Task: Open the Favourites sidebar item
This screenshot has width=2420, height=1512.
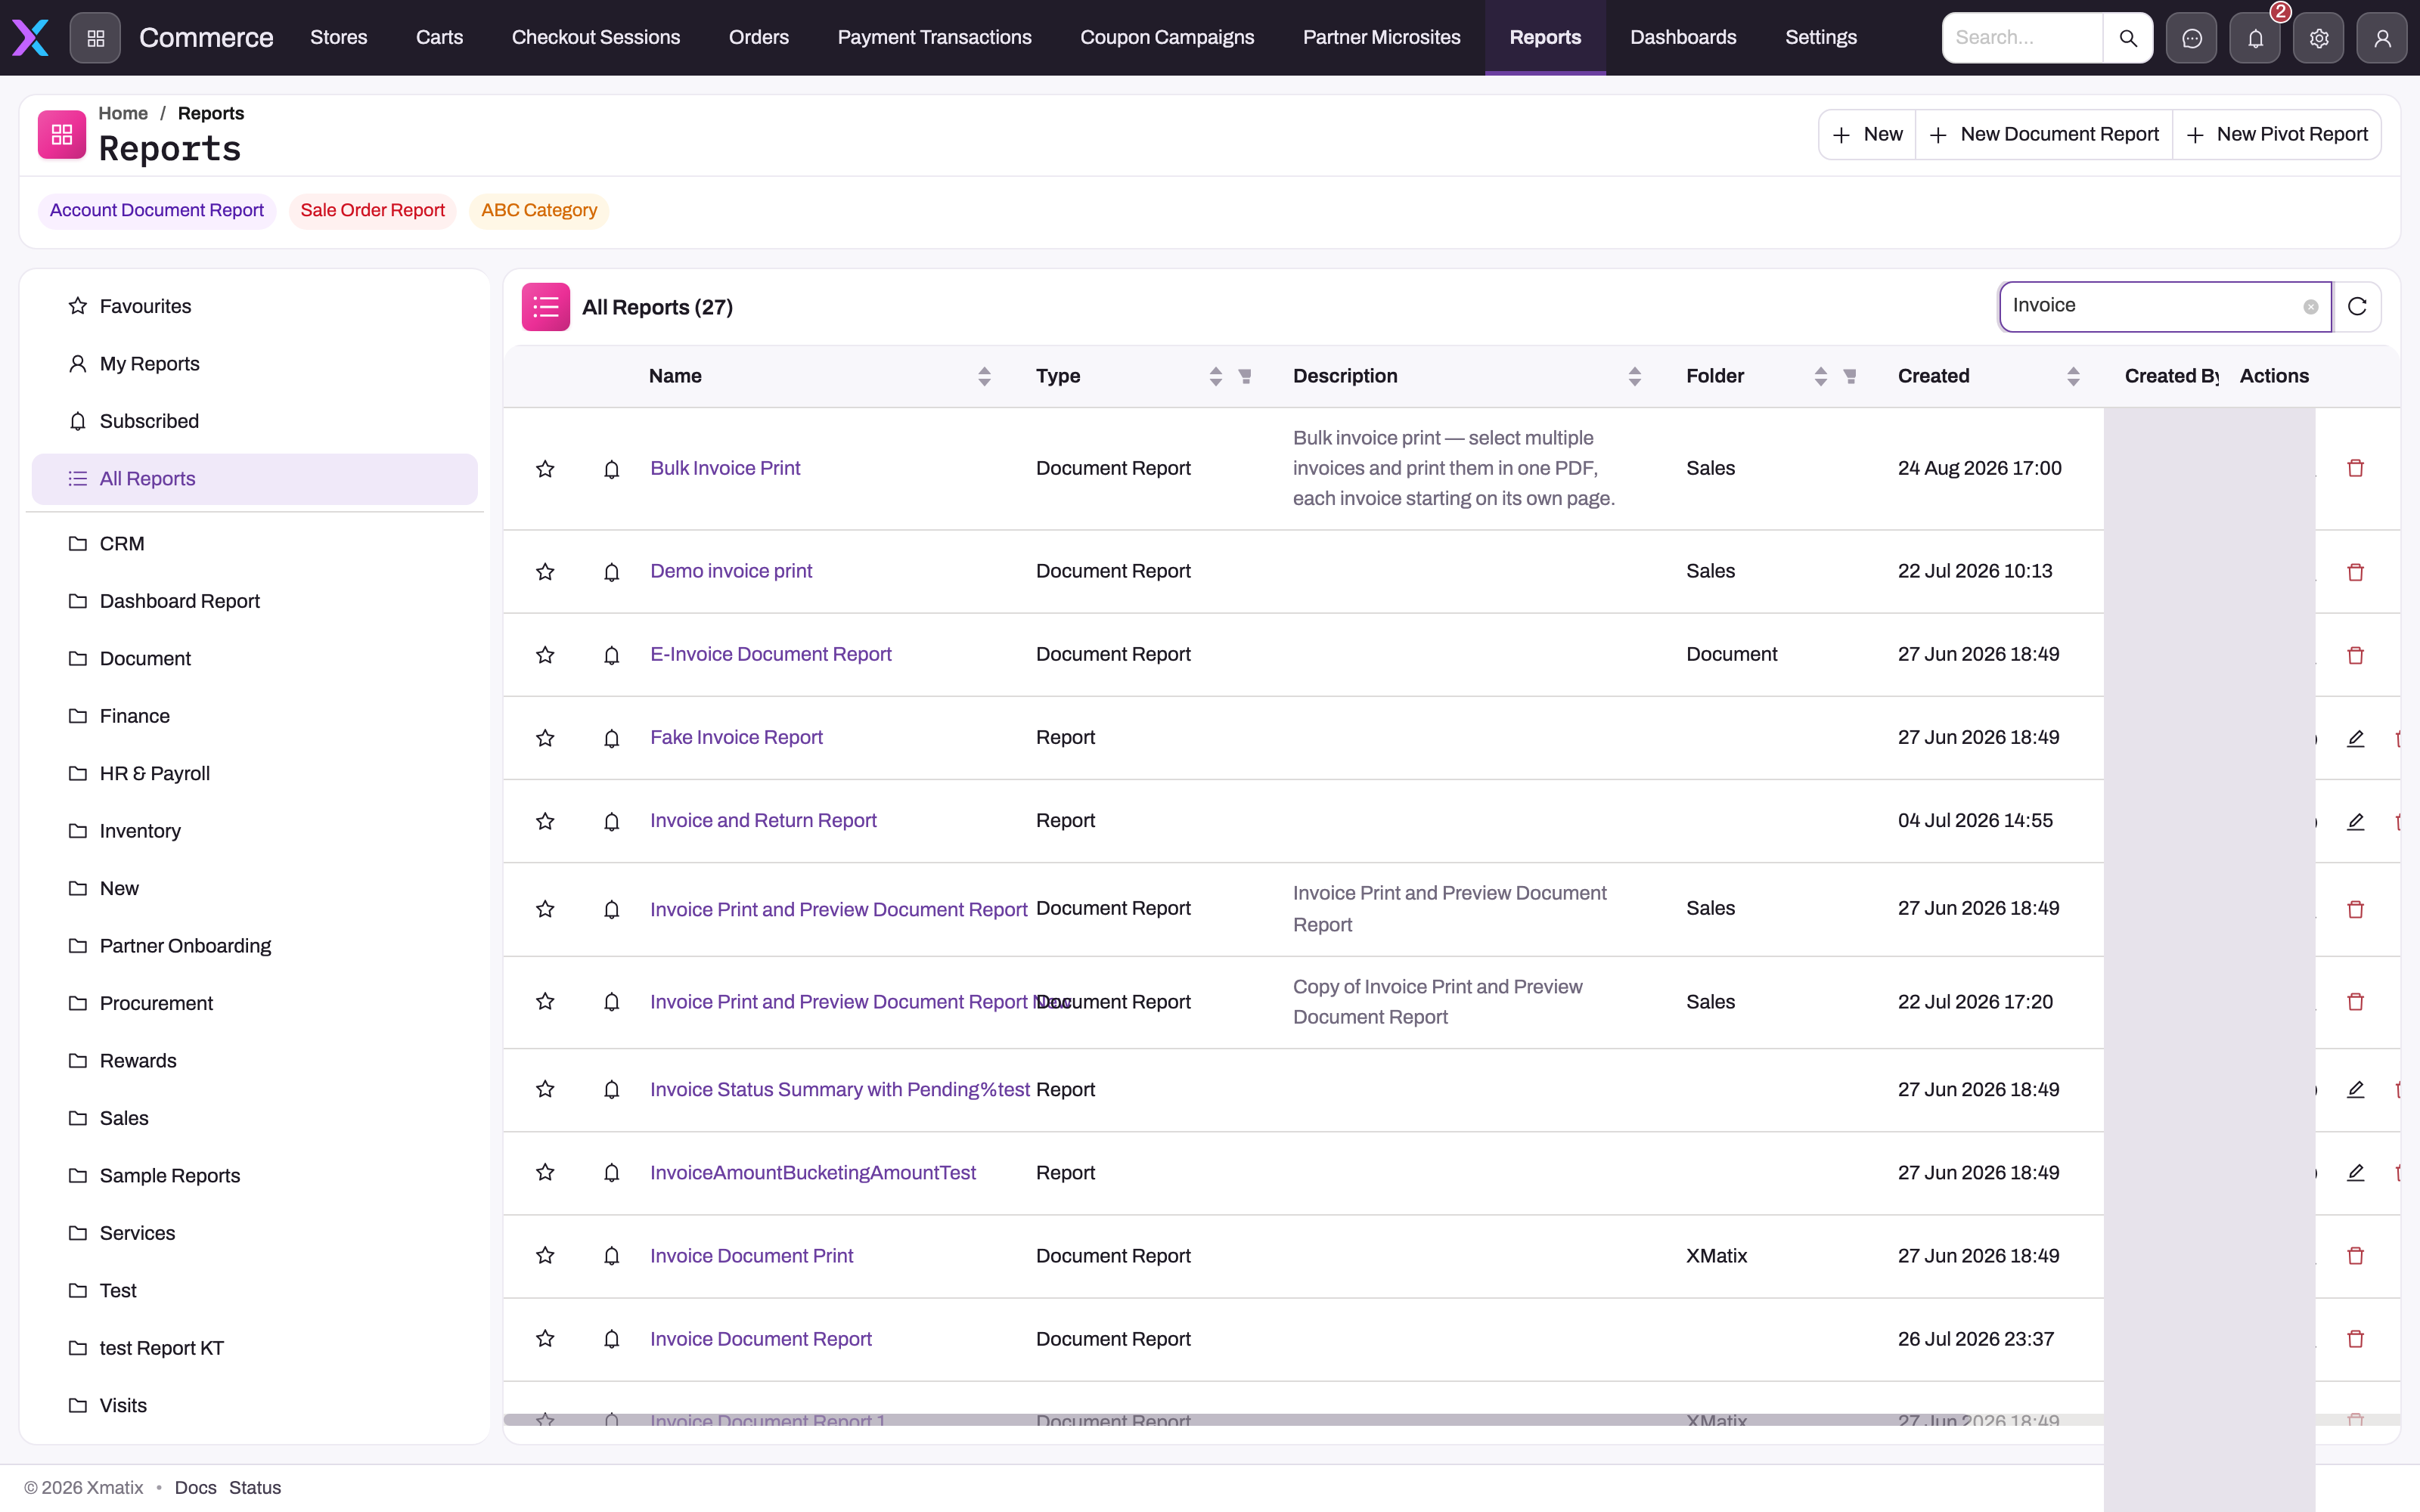Action: point(255,306)
